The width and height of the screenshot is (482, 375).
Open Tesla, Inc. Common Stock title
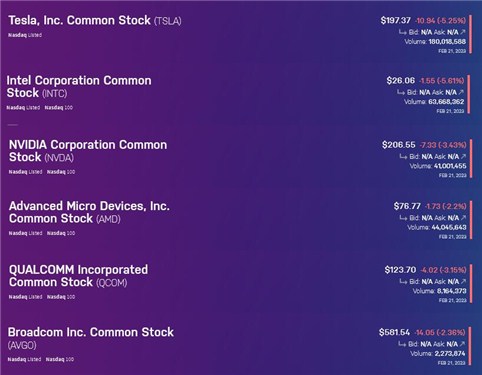click(x=95, y=21)
